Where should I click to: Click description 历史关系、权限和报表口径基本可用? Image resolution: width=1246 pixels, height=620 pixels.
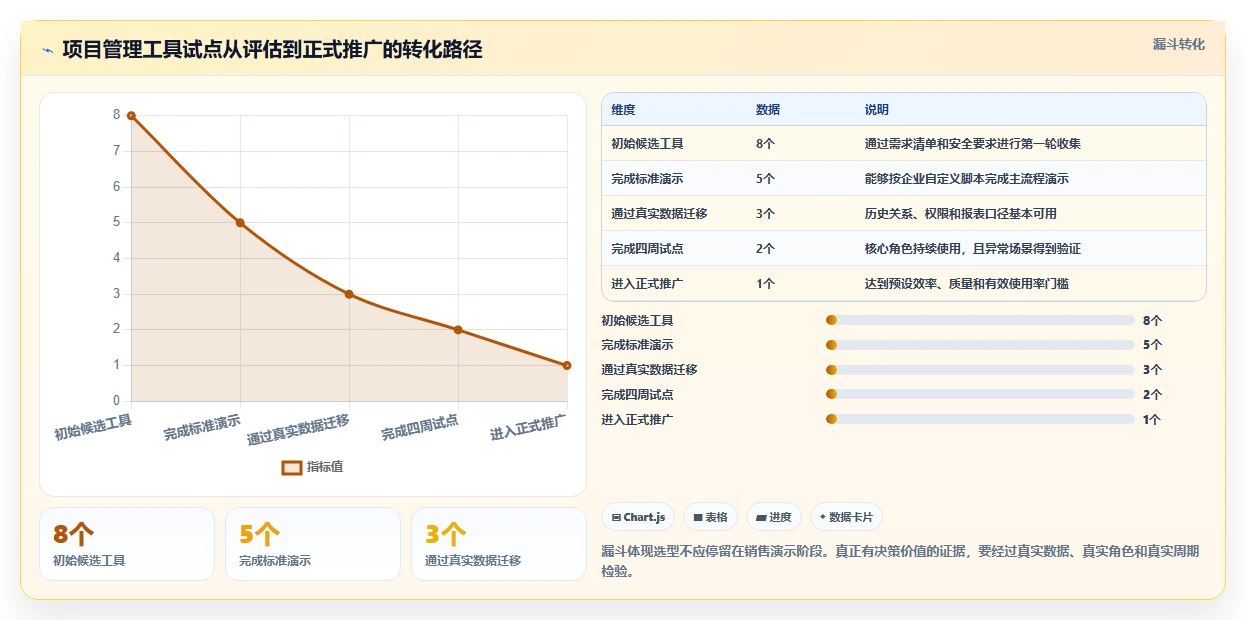pos(961,214)
